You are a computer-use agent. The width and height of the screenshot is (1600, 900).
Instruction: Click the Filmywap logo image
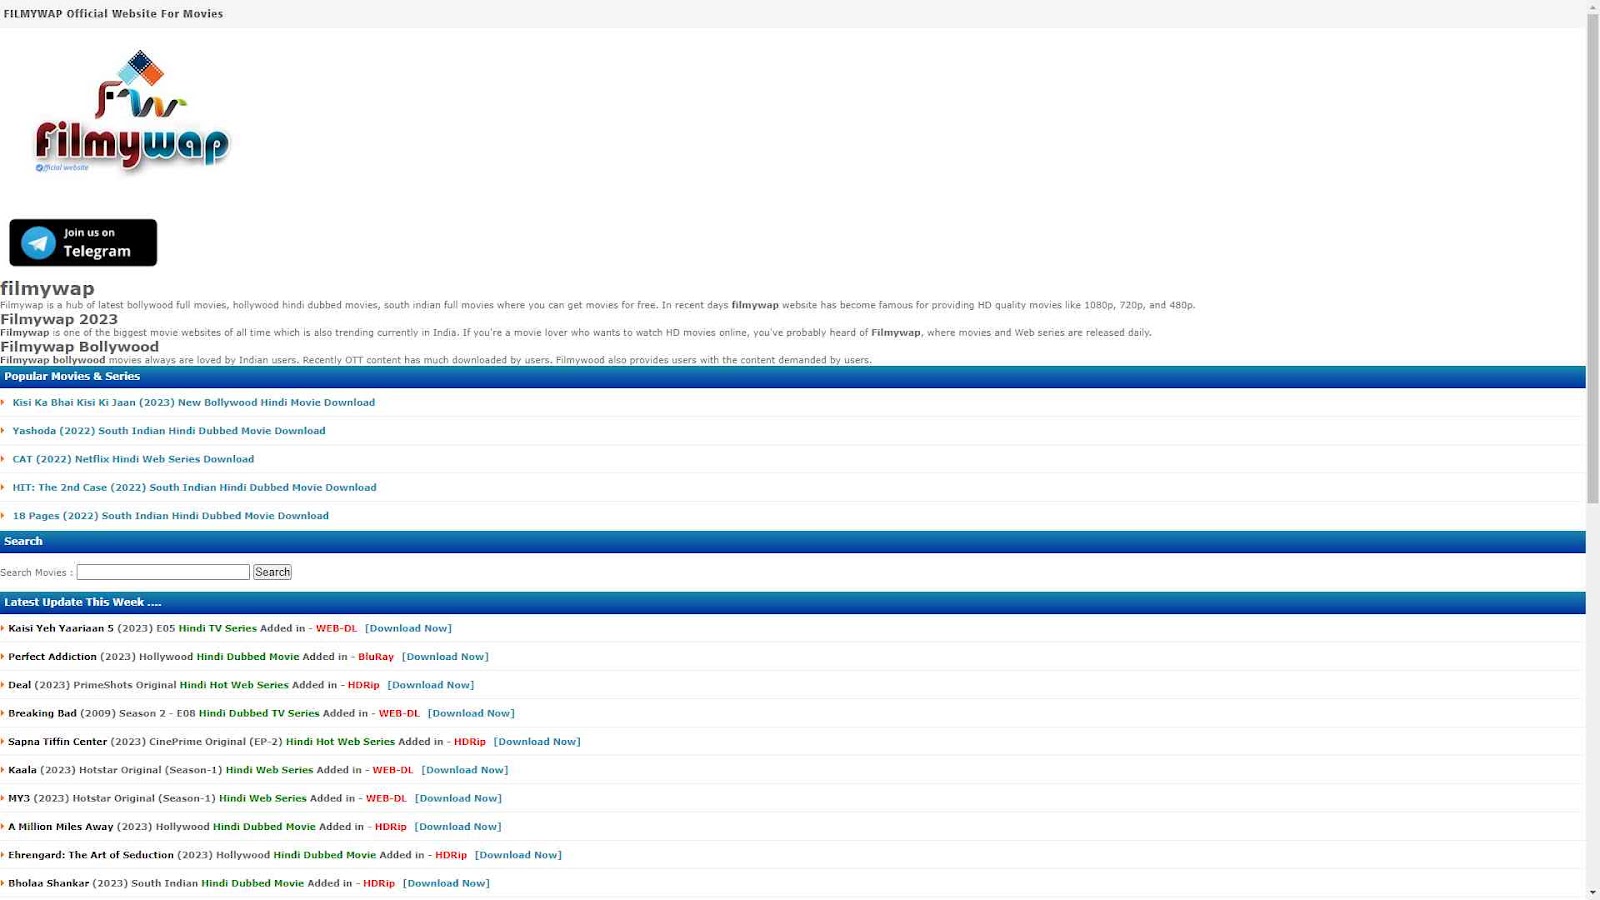tap(132, 112)
